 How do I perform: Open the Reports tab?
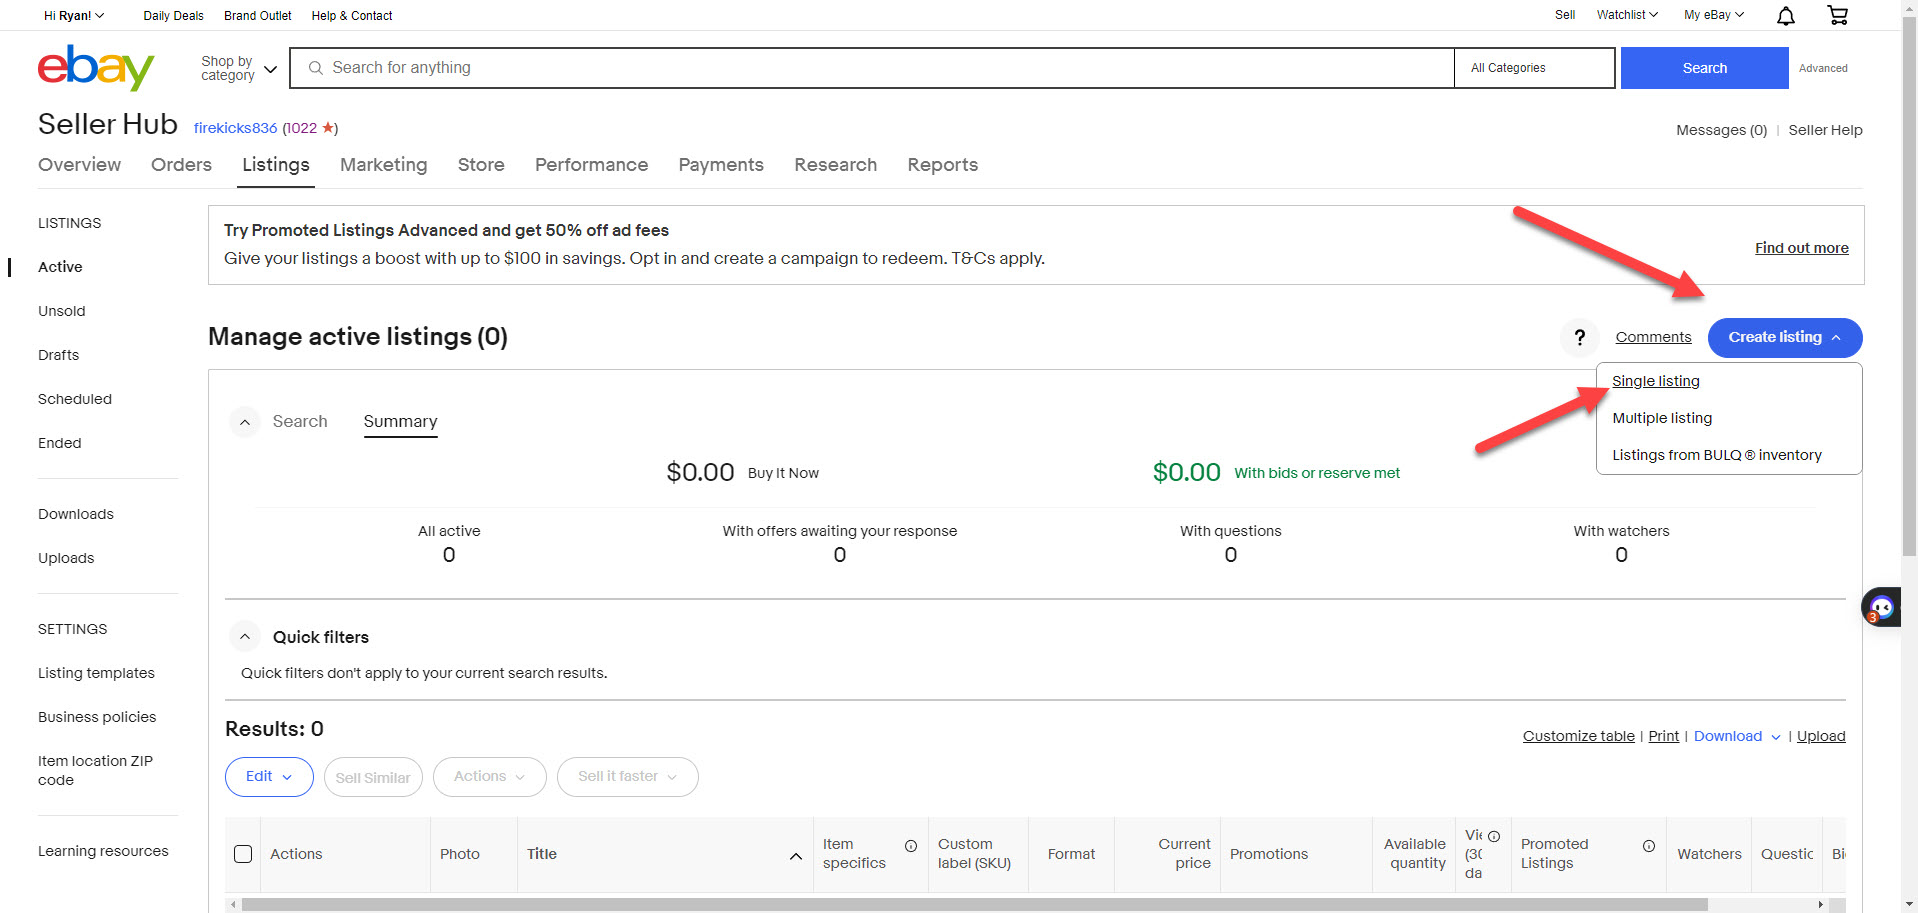943,165
